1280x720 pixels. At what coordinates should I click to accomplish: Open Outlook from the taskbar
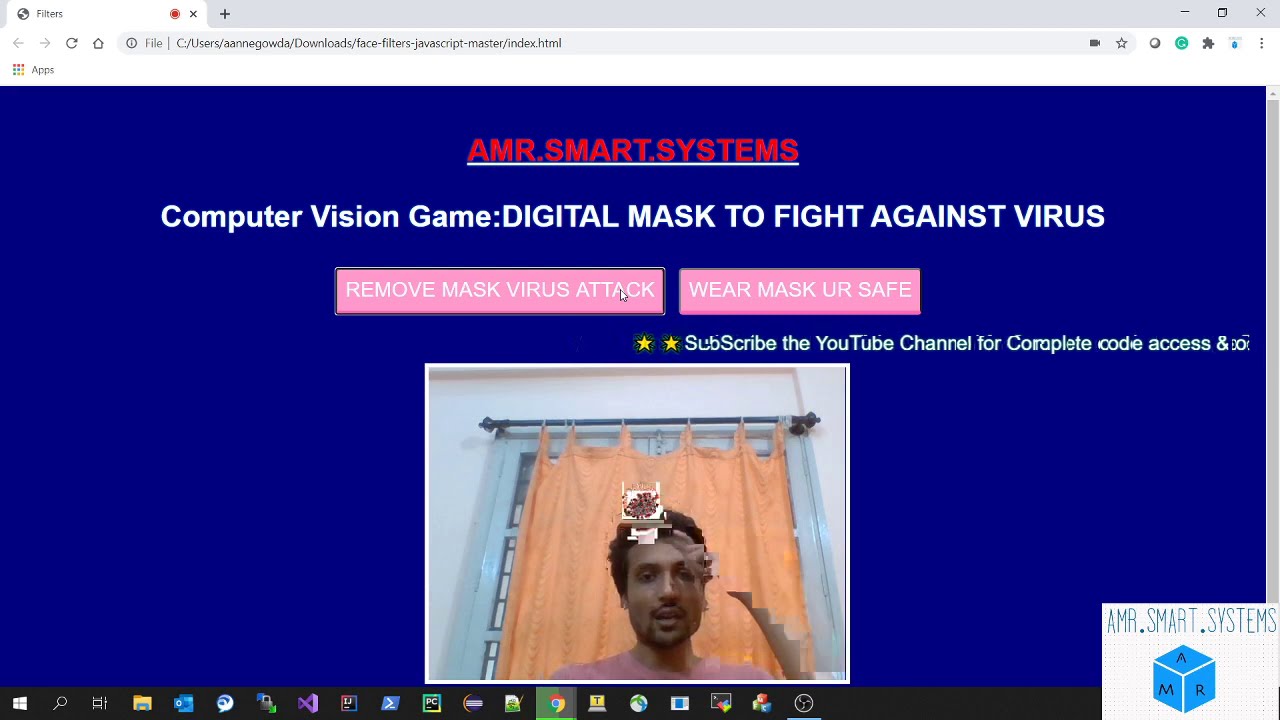[184, 703]
